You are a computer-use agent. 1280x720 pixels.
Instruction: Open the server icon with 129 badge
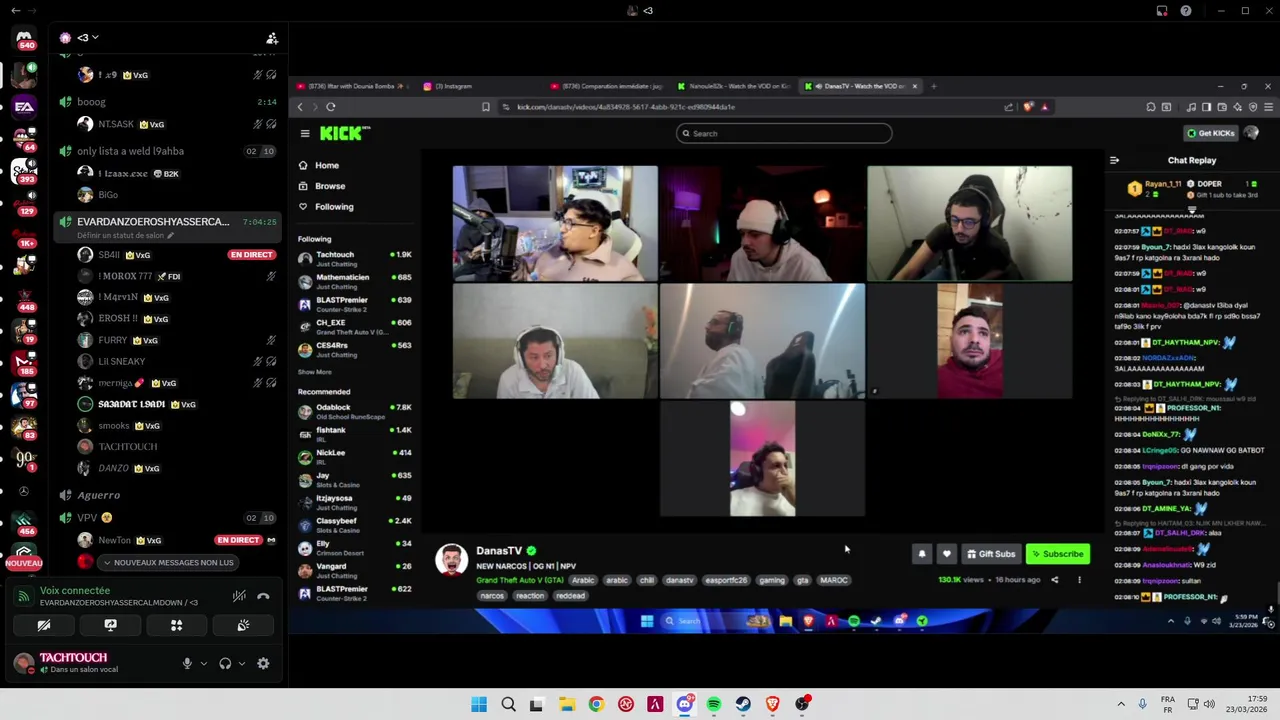coord(24,202)
